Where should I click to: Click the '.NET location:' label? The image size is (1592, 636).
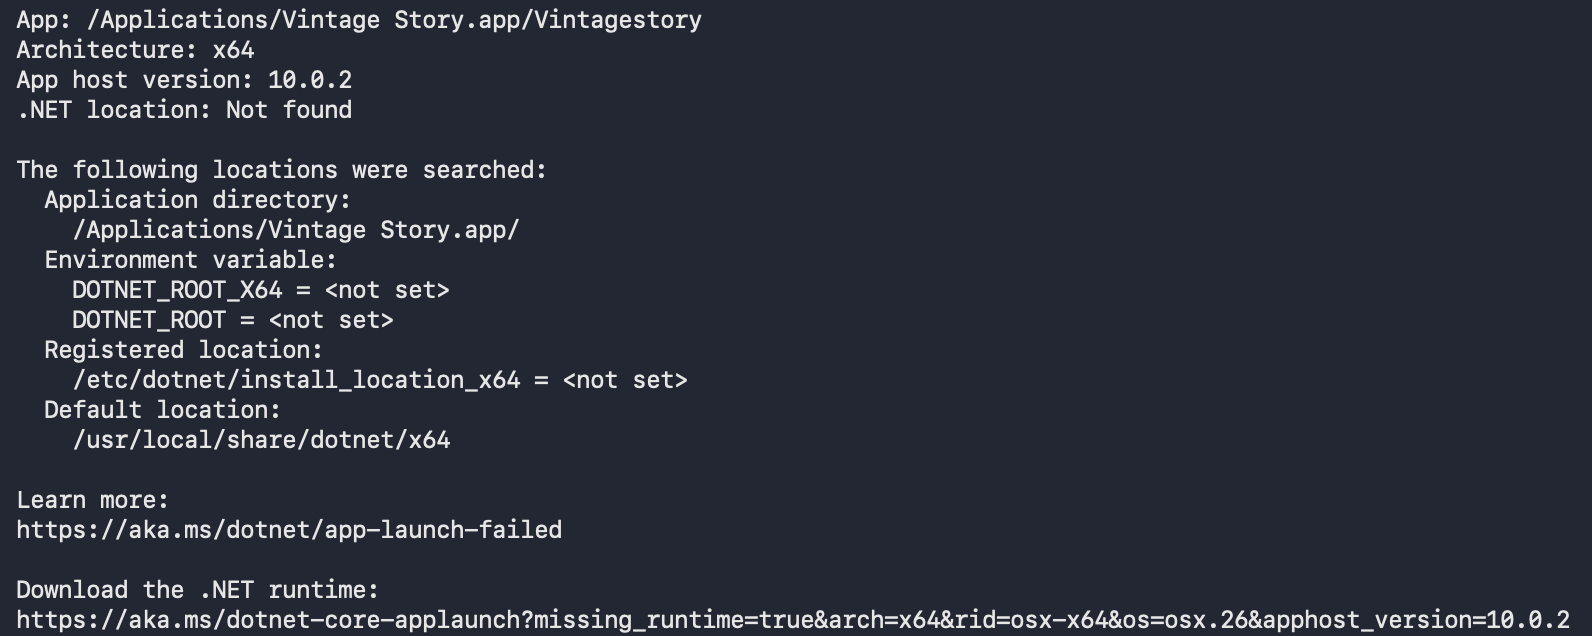[114, 110]
